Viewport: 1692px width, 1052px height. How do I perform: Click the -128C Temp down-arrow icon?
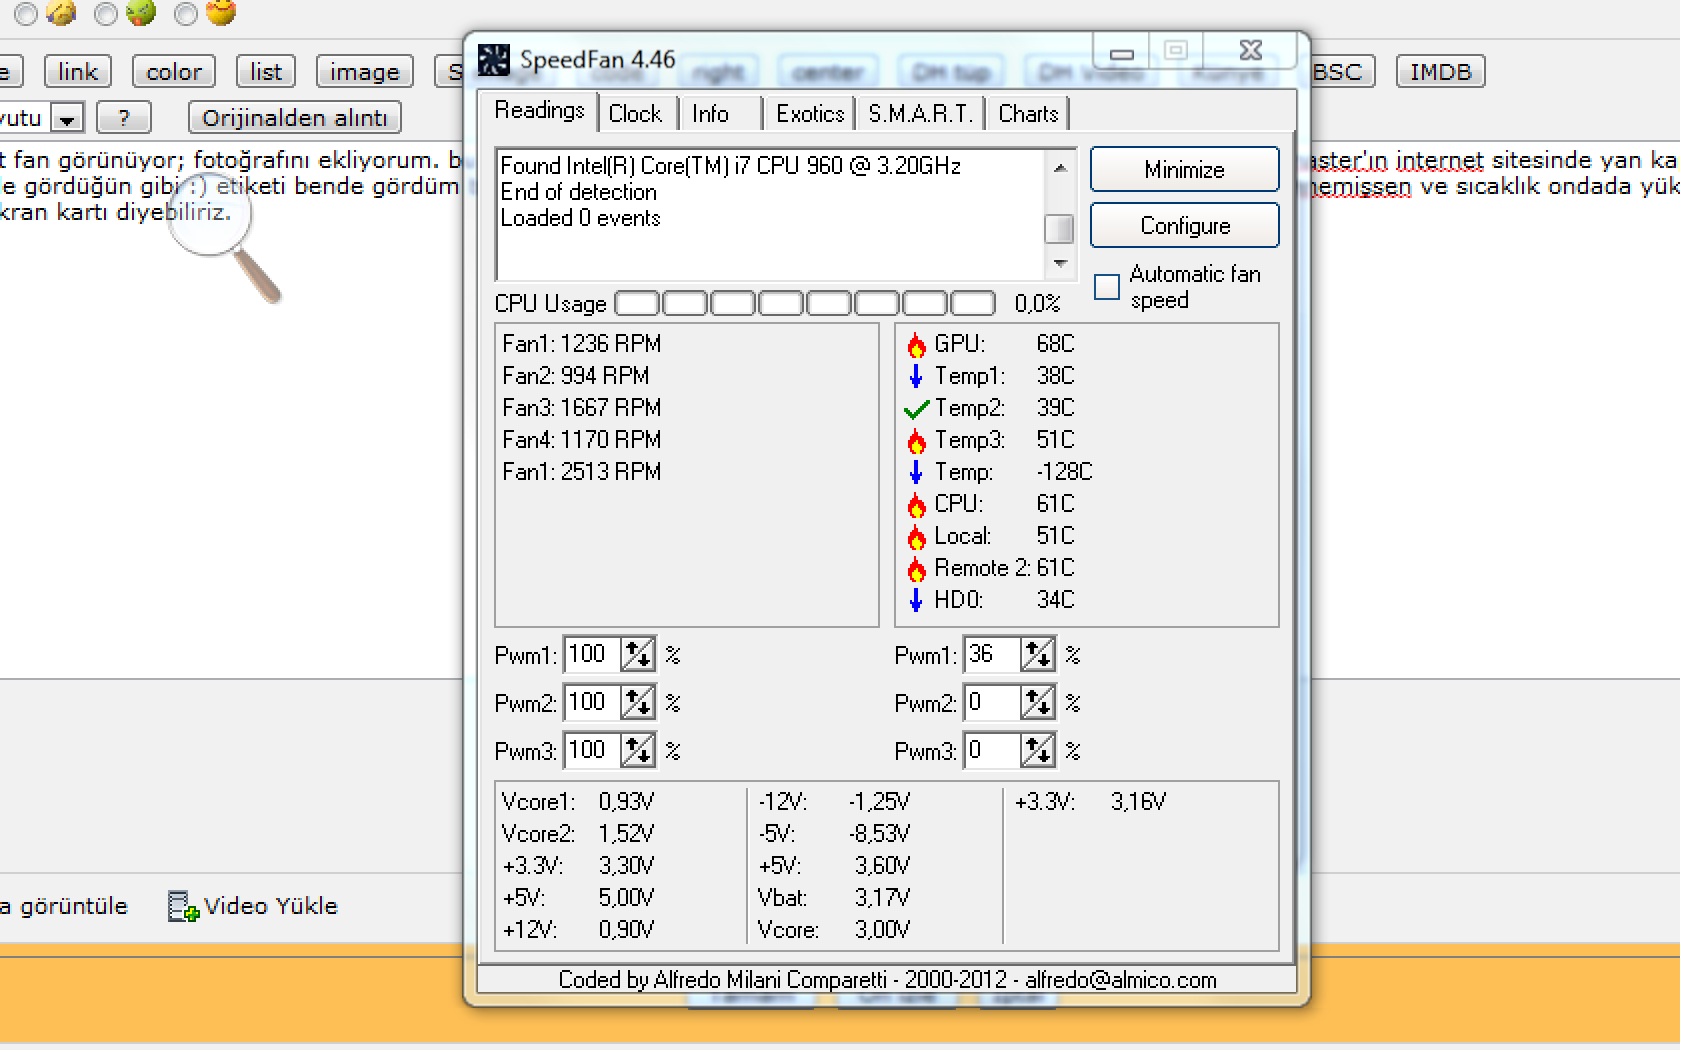coord(915,472)
